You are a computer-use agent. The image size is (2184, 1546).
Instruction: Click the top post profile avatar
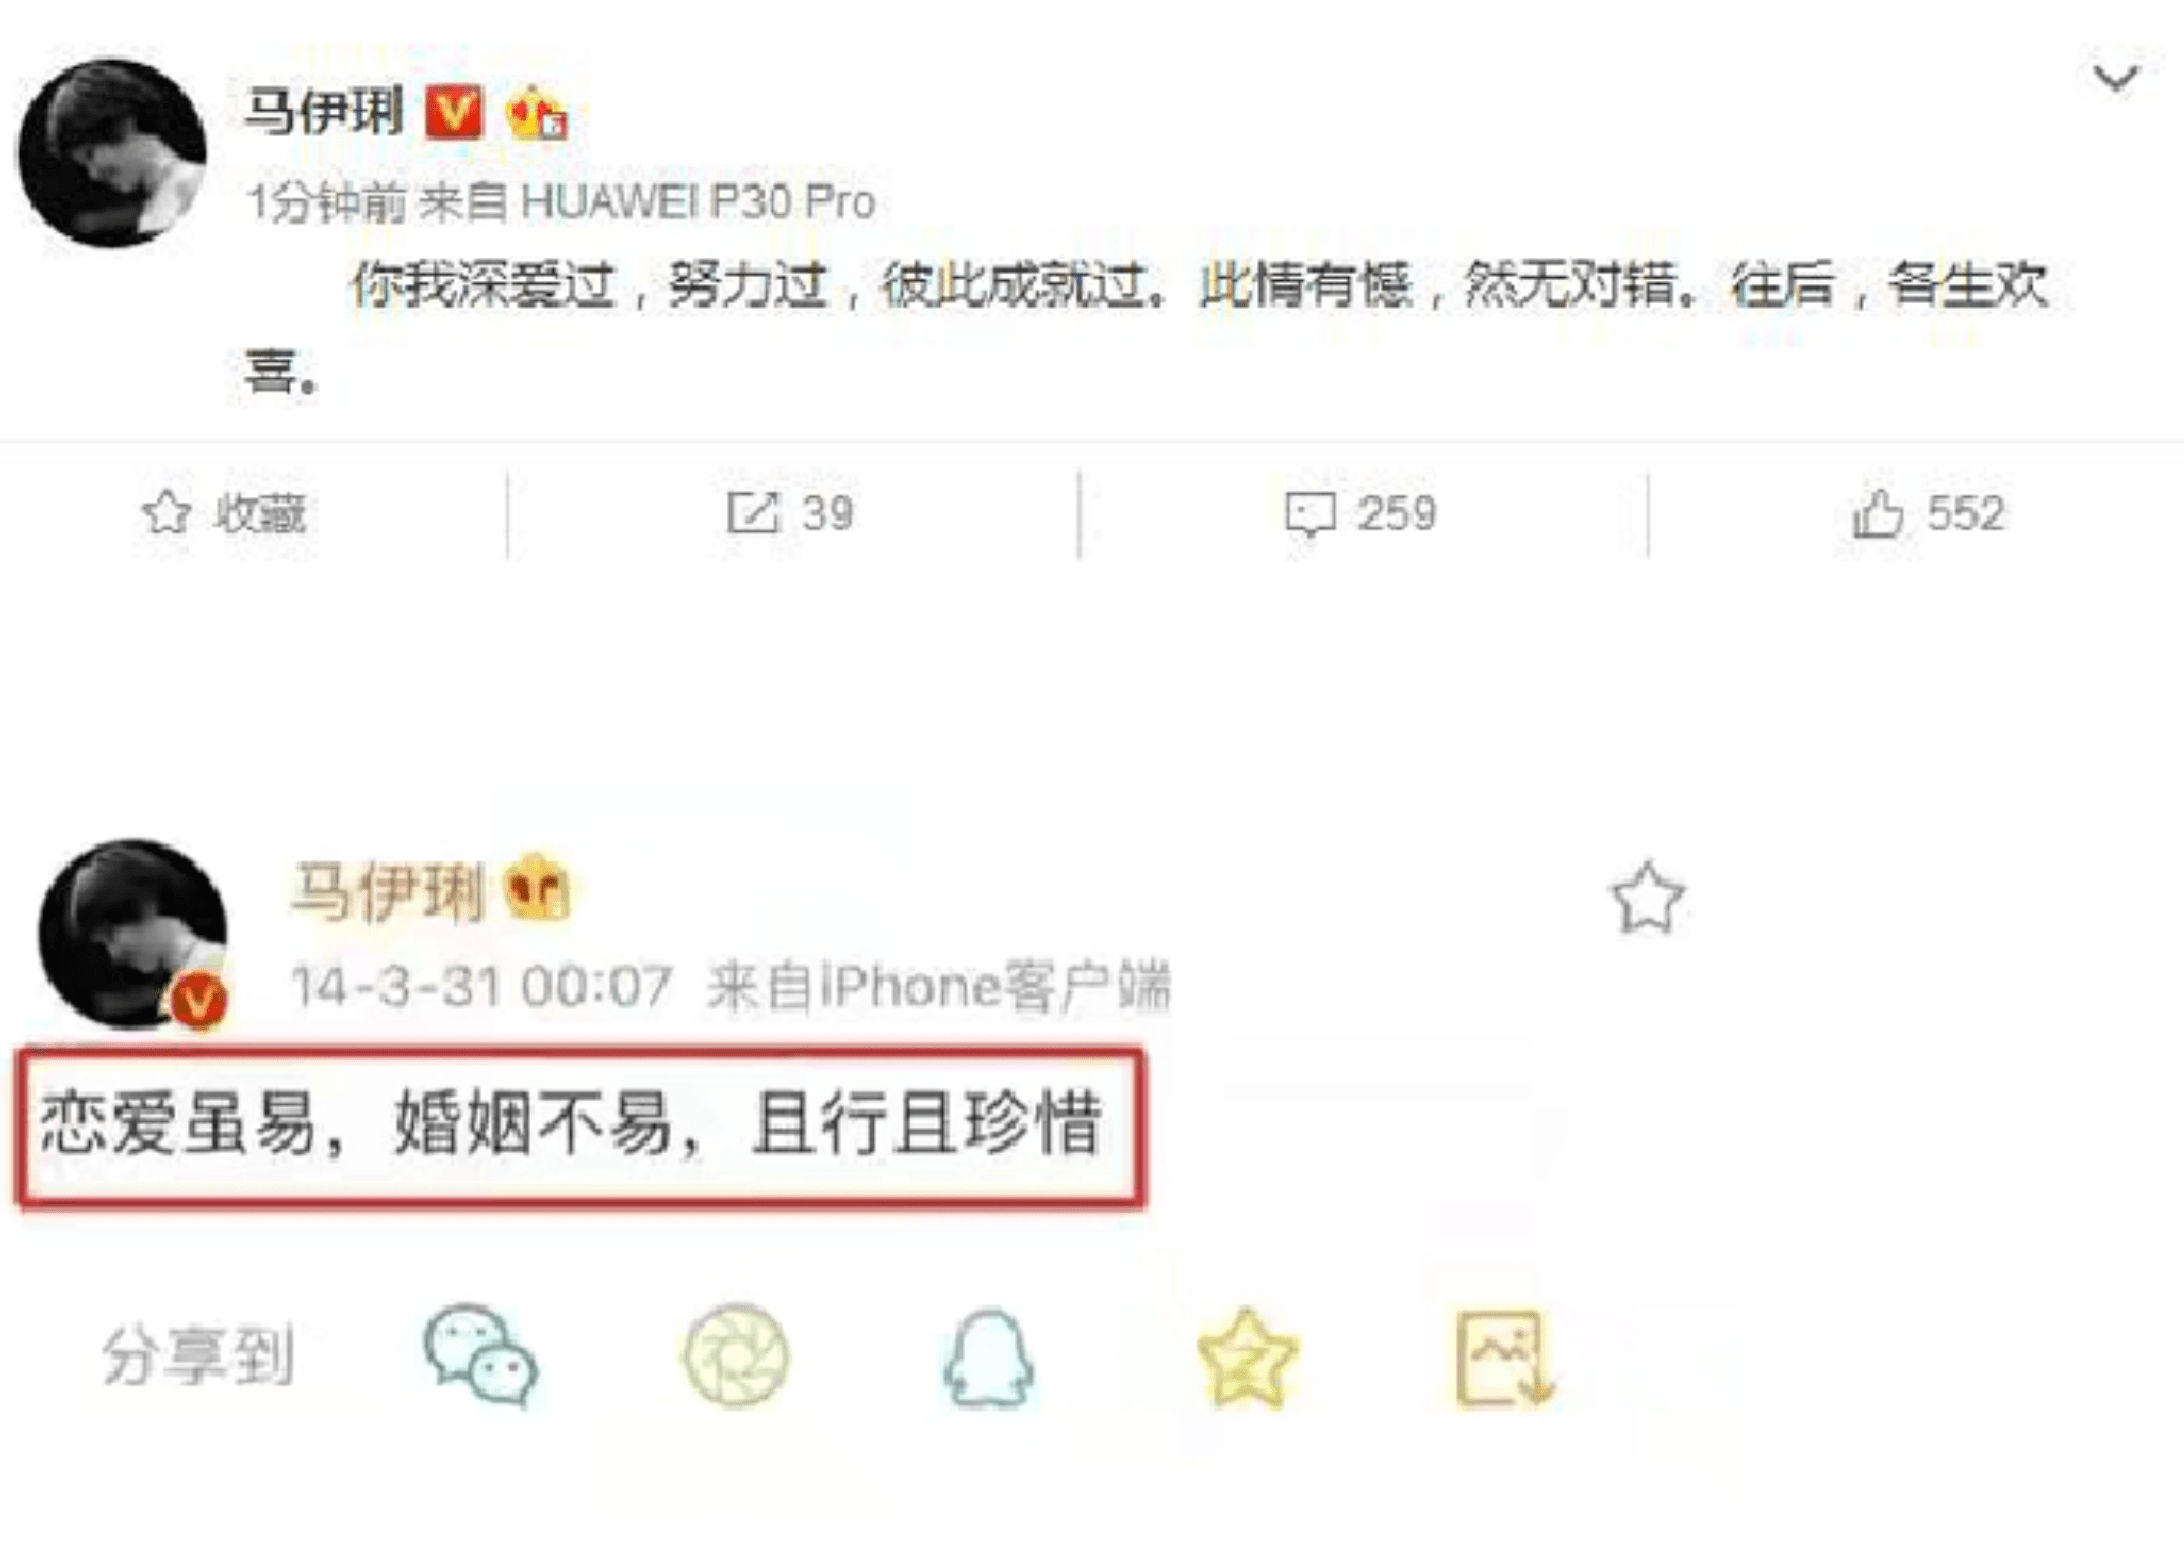point(112,152)
